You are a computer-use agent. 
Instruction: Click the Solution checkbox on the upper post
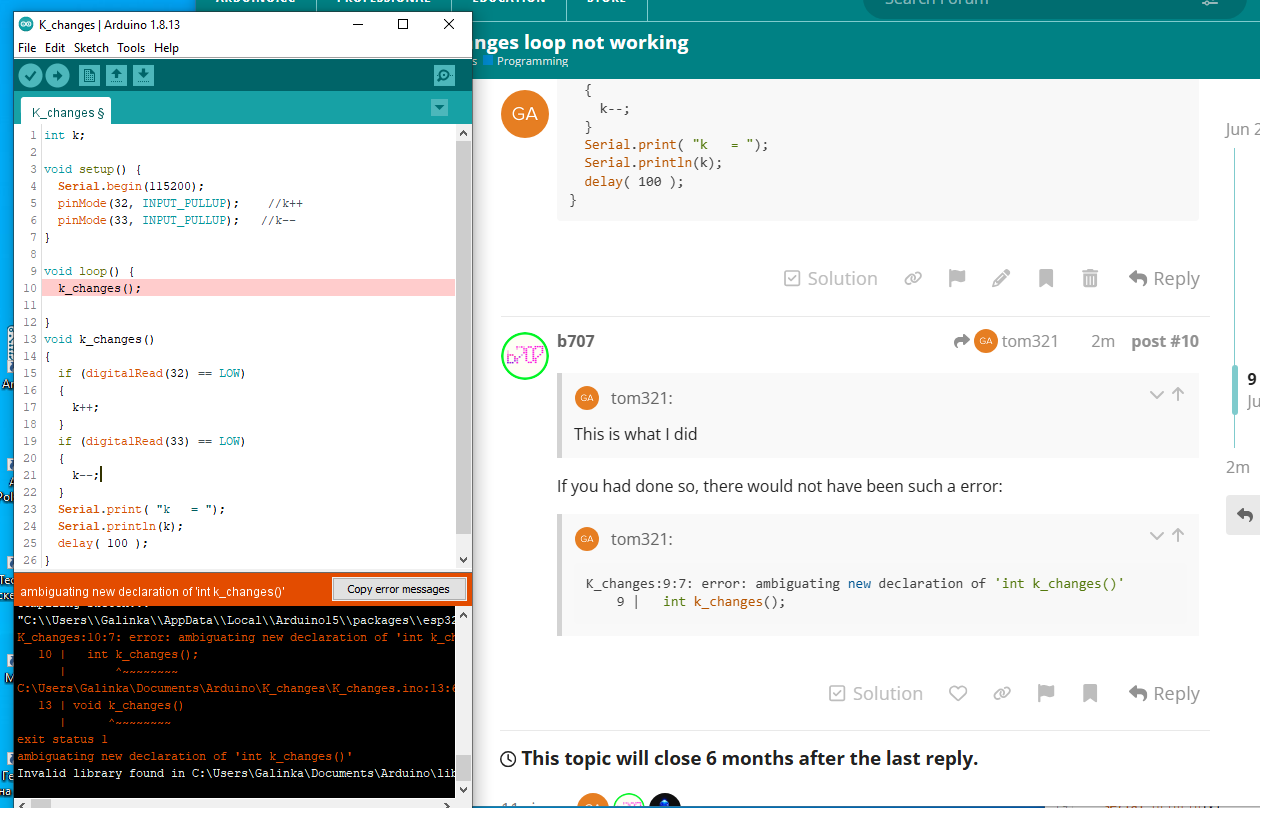point(830,278)
